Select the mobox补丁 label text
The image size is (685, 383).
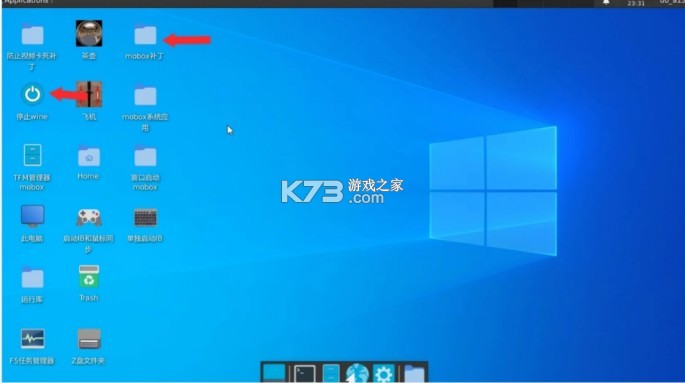pos(145,56)
